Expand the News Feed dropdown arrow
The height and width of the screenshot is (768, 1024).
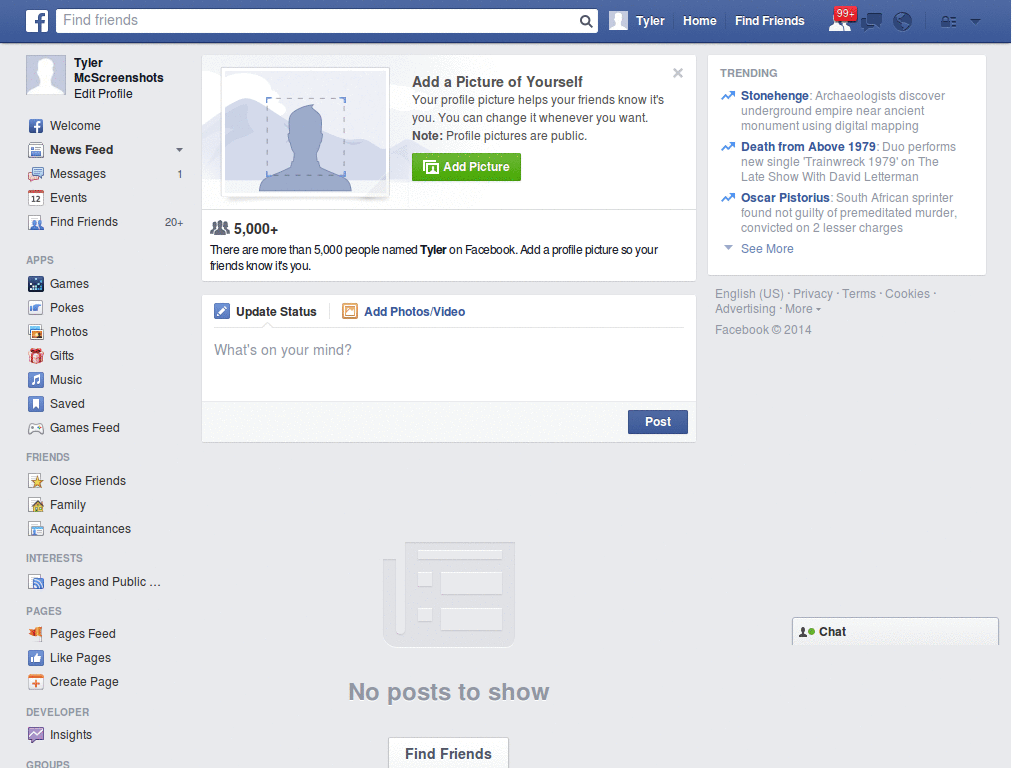tap(178, 149)
